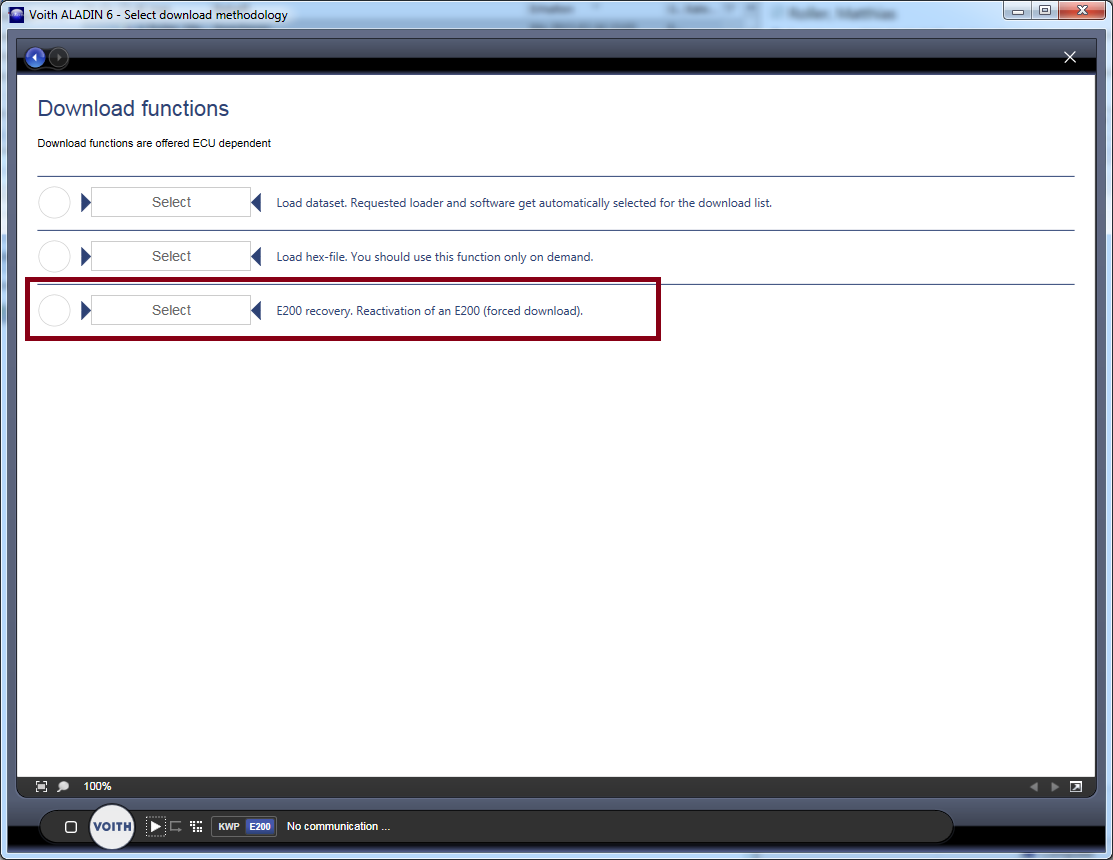The image size is (1113, 860).
Task: Click the 'No communication ...' status text
Action: (339, 826)
